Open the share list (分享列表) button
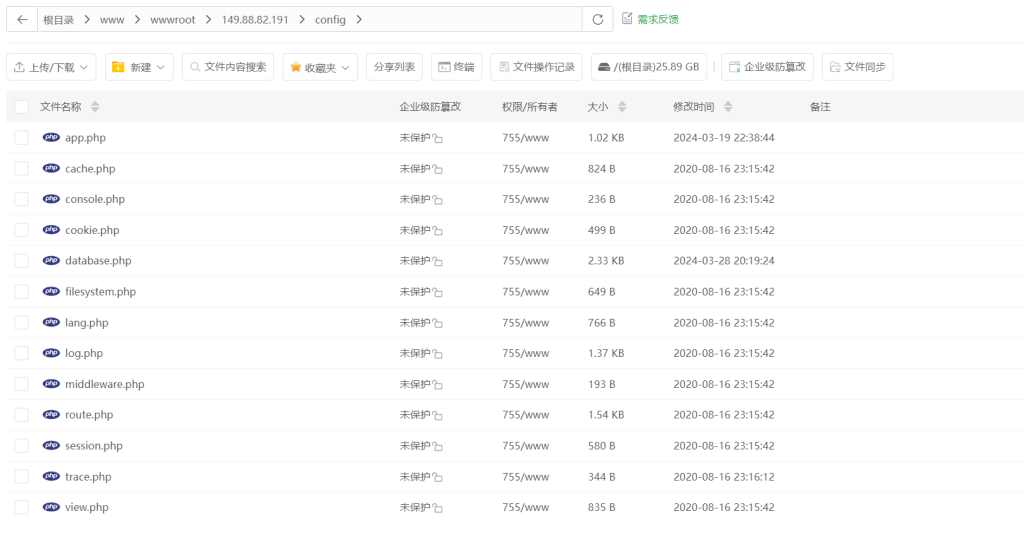Viewport: 1024px width, 549px height. point(394,67)
